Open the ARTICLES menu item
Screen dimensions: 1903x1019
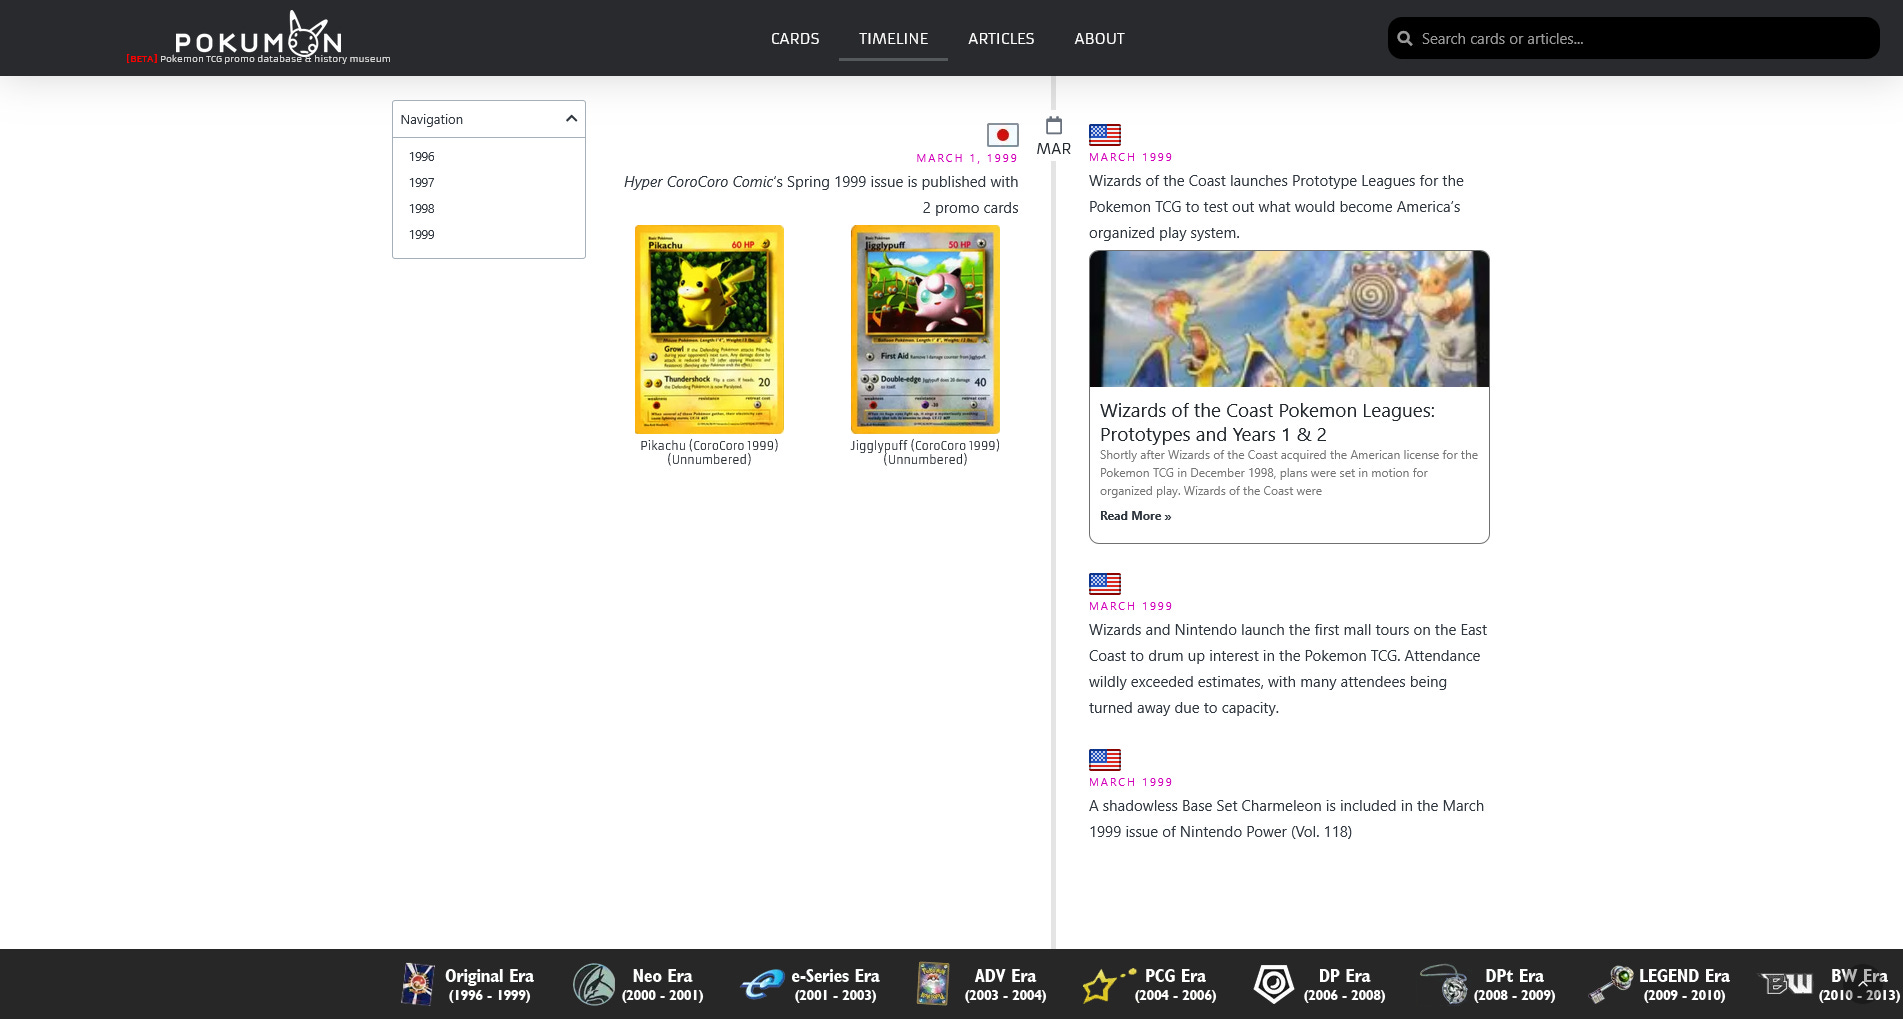[1001, 39]
